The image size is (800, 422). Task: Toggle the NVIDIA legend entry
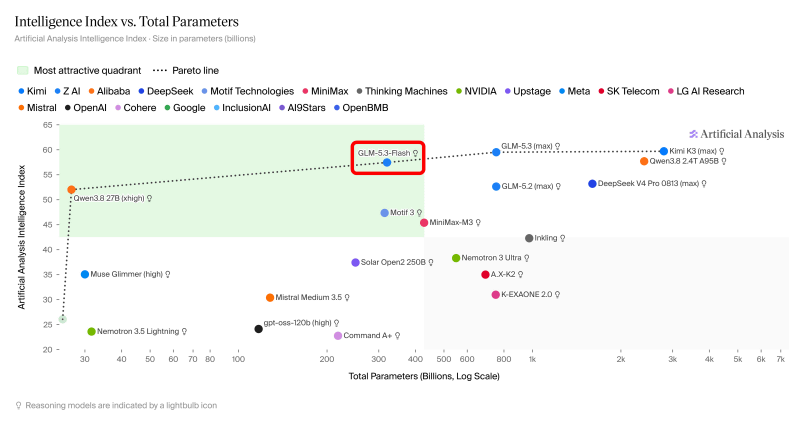click(476, 91)
